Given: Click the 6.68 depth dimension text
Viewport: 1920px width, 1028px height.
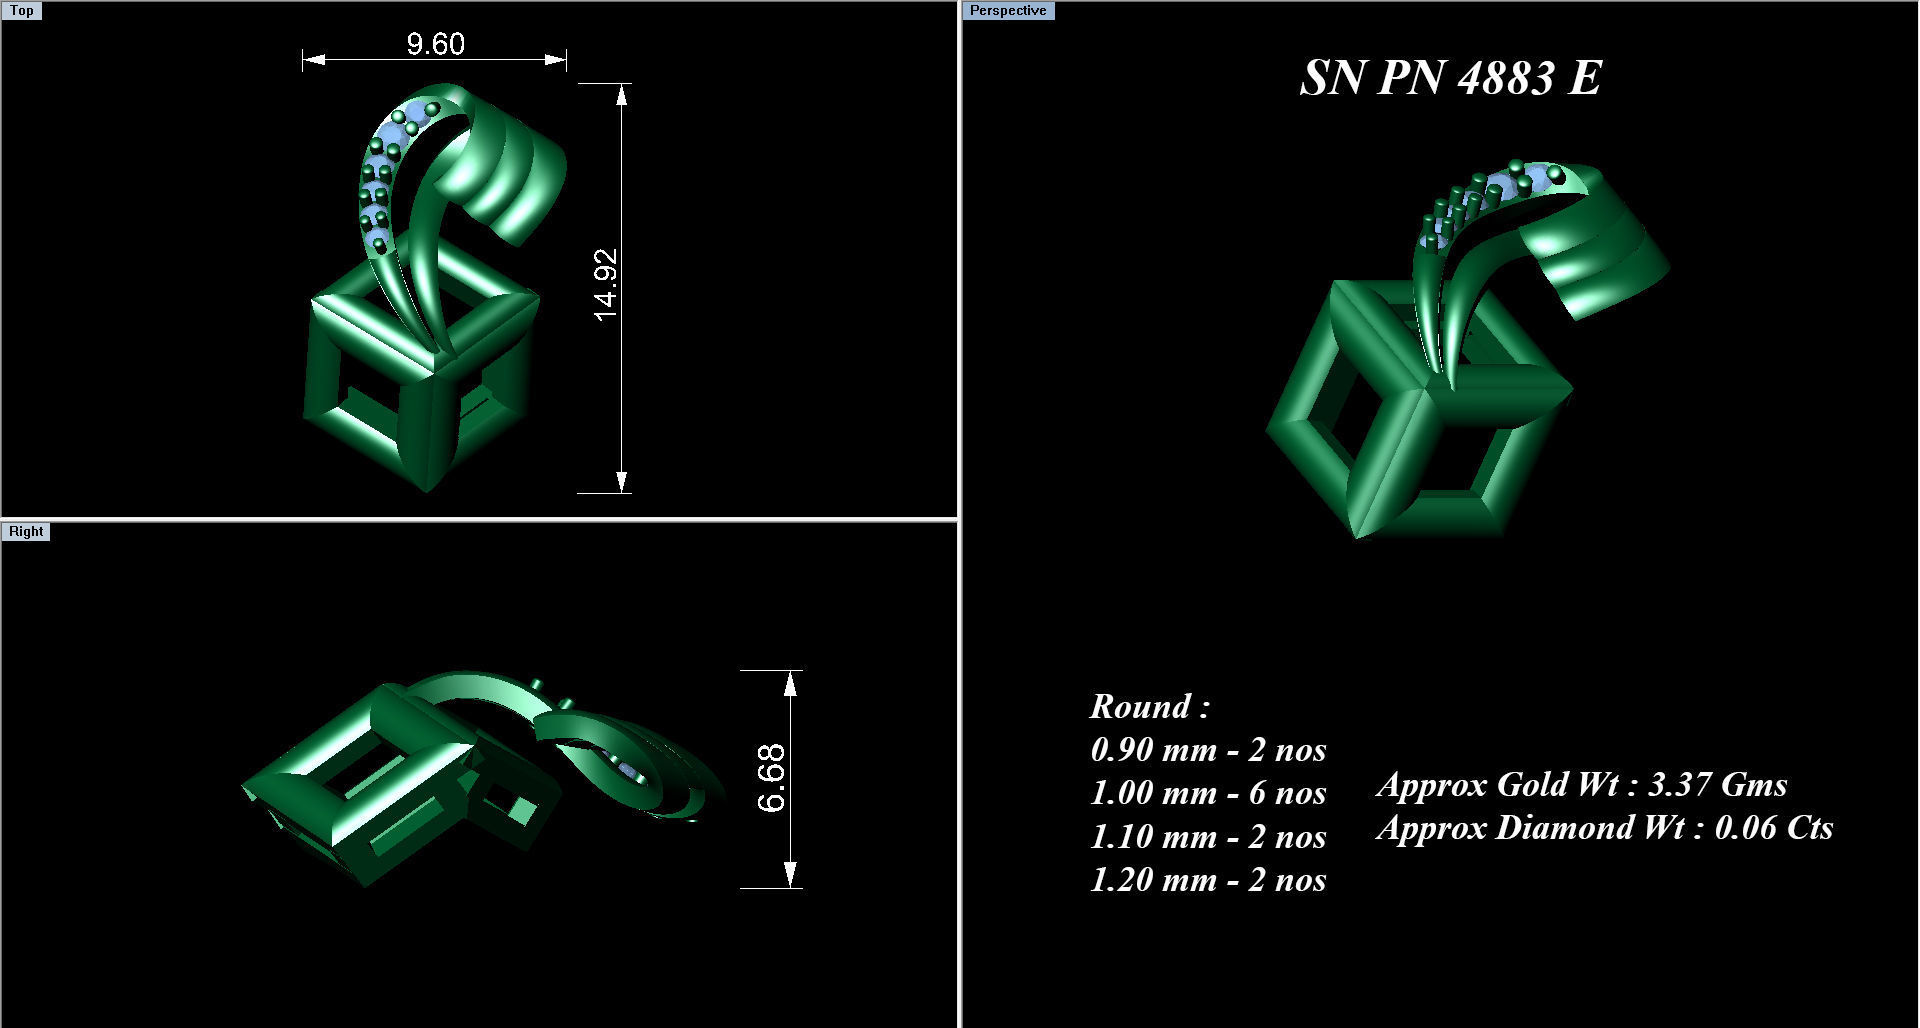Looking at the screenshot, I should (771, 778).
